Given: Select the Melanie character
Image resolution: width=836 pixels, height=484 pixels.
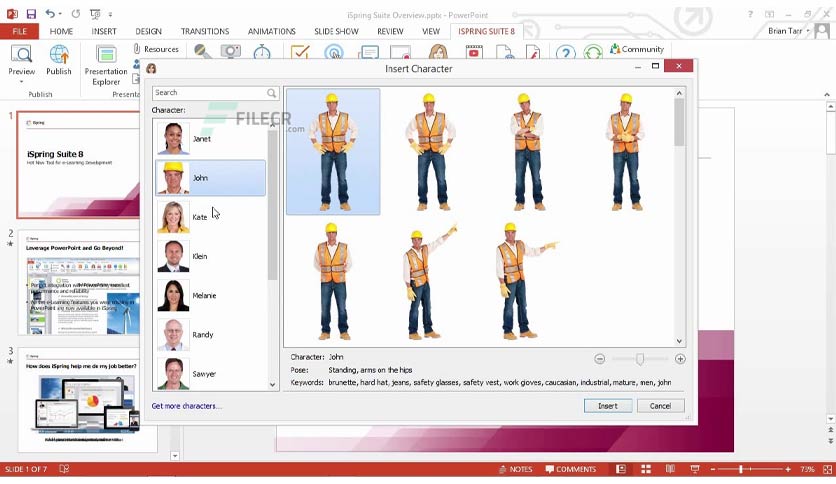Looking at the screenshot, I should pos(211,295).
